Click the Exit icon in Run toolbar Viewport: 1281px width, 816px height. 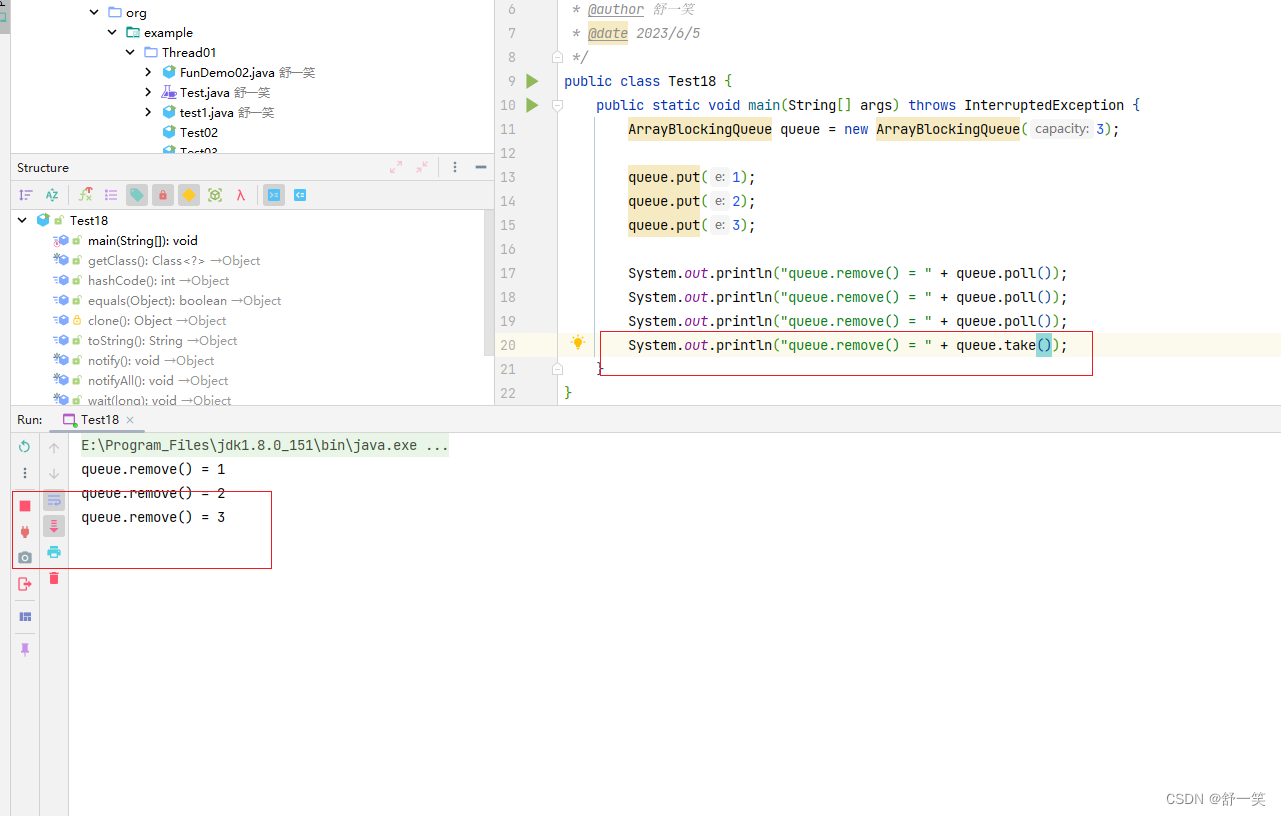[25, 584]
